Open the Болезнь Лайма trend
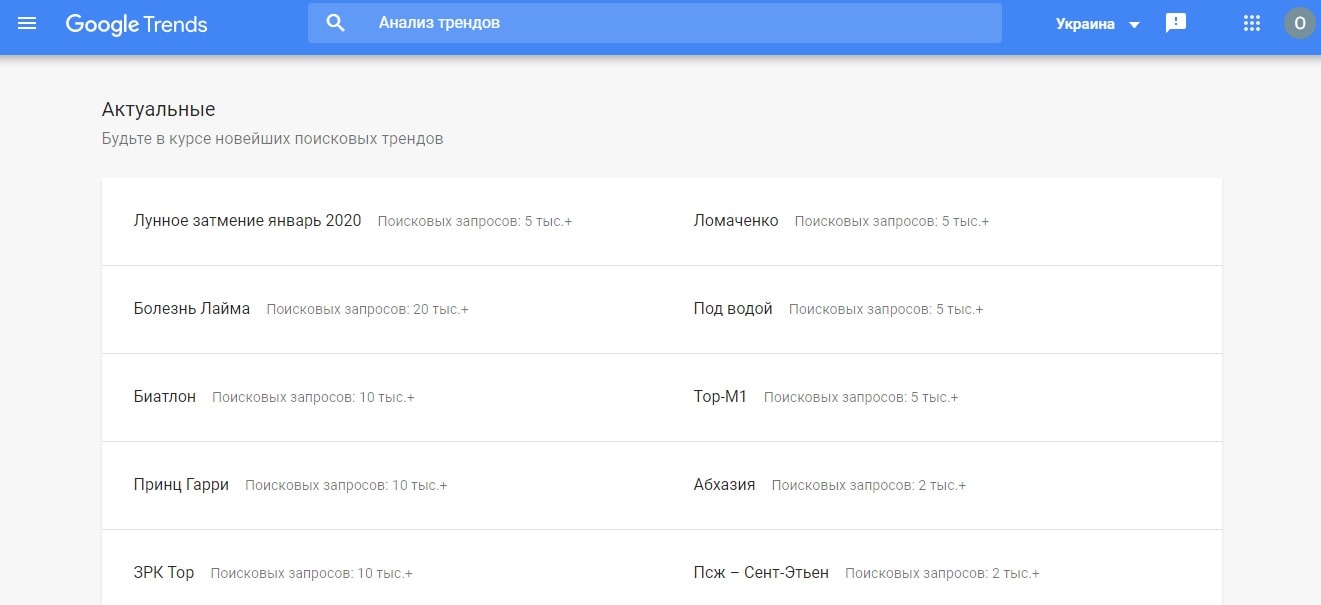The height and width of the screenshot is (605, 1321). click(x=192, y=309)
